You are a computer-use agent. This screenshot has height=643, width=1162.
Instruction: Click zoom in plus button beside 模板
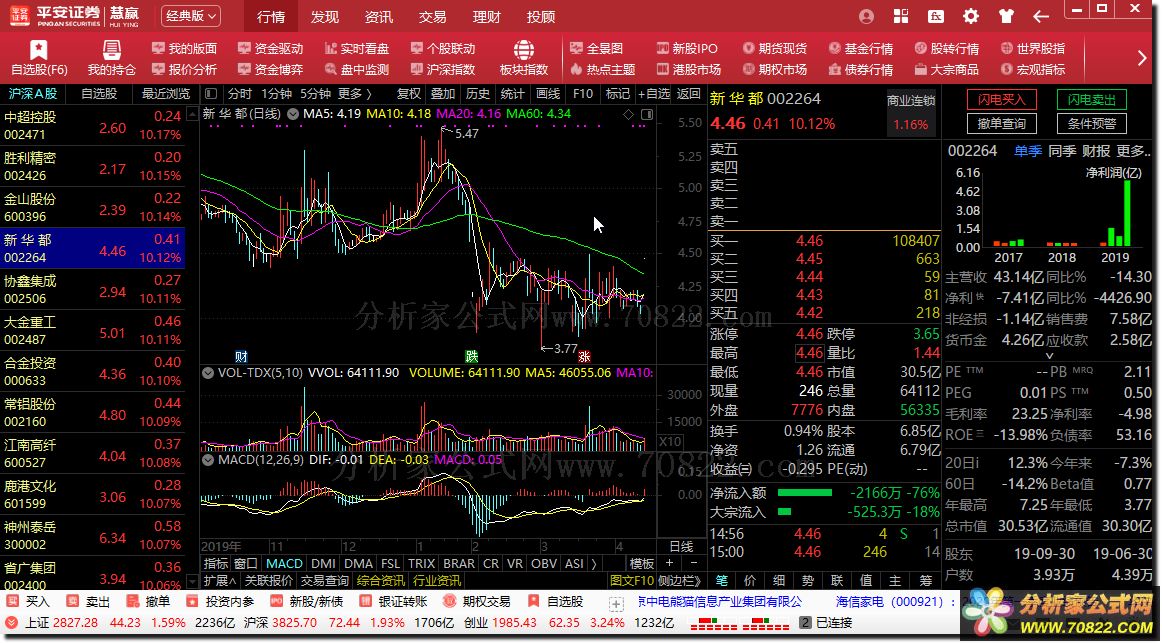pyautogui.click(x=669, y=564)
